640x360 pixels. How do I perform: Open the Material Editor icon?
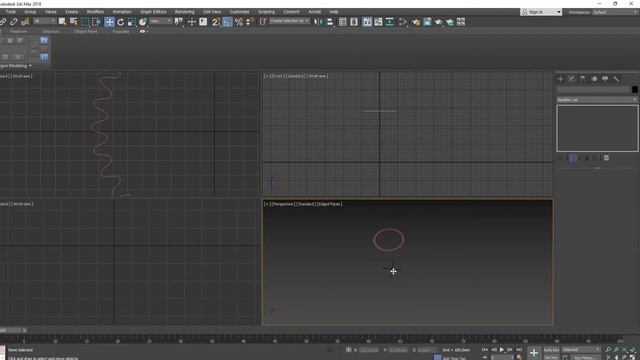pos(403,22)
